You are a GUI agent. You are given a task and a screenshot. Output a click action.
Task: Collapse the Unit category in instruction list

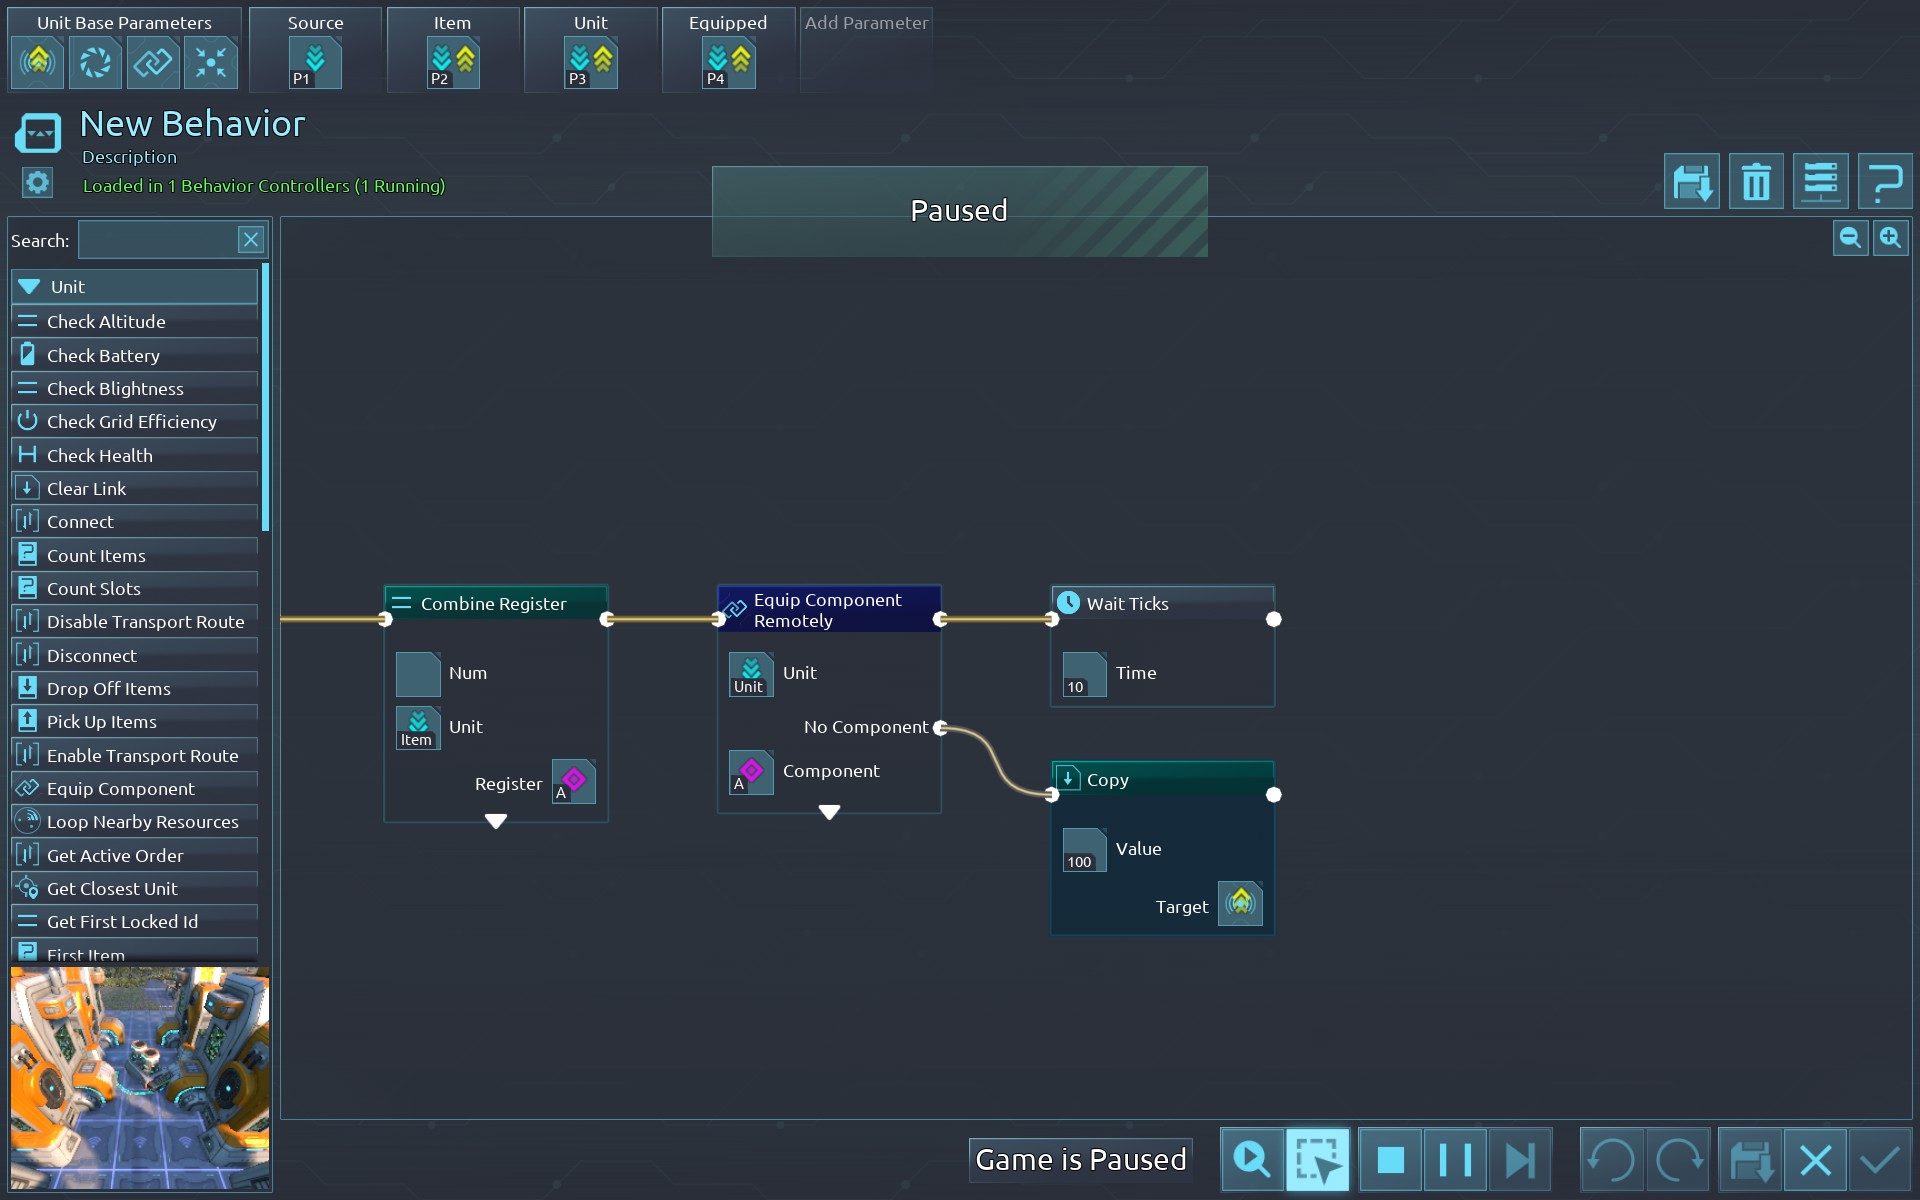[30, 287]
